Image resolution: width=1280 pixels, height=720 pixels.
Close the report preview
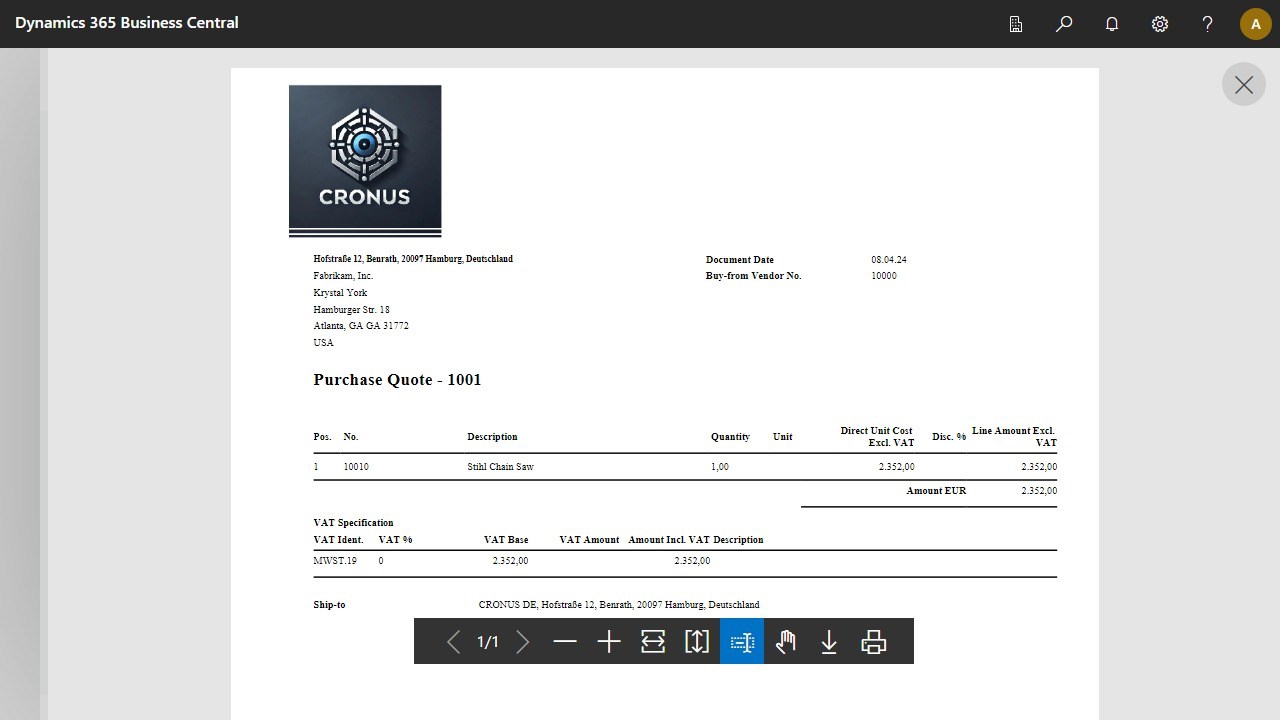(1243, 84)
